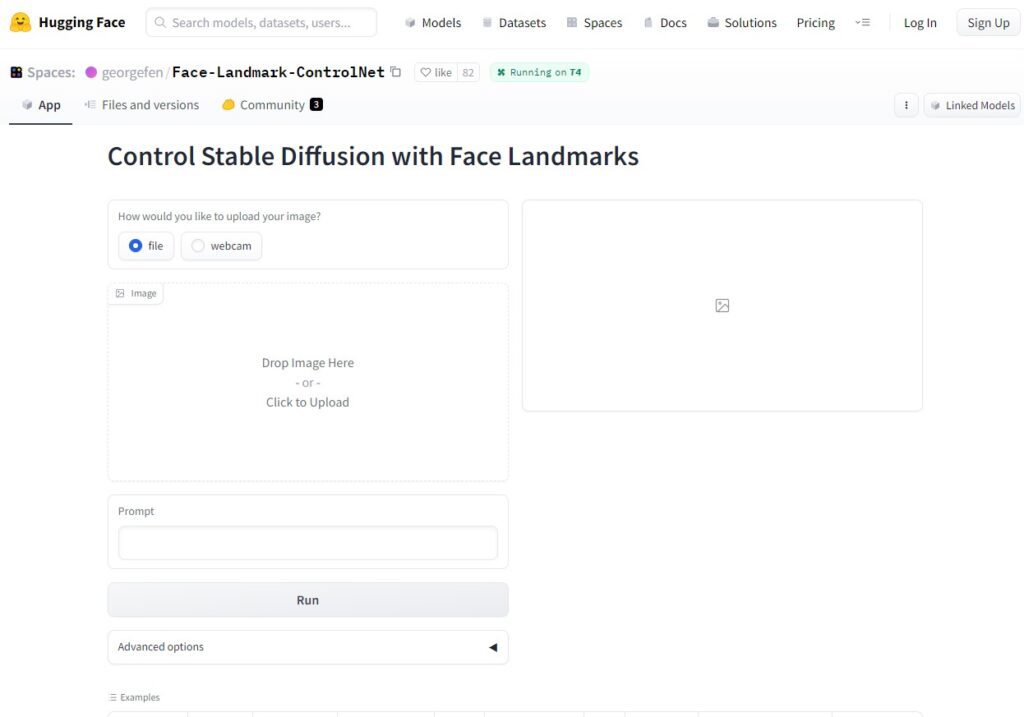1024x717 pixels.
Task: Copy the space name using the copy icon
Action: coord(396,71)
